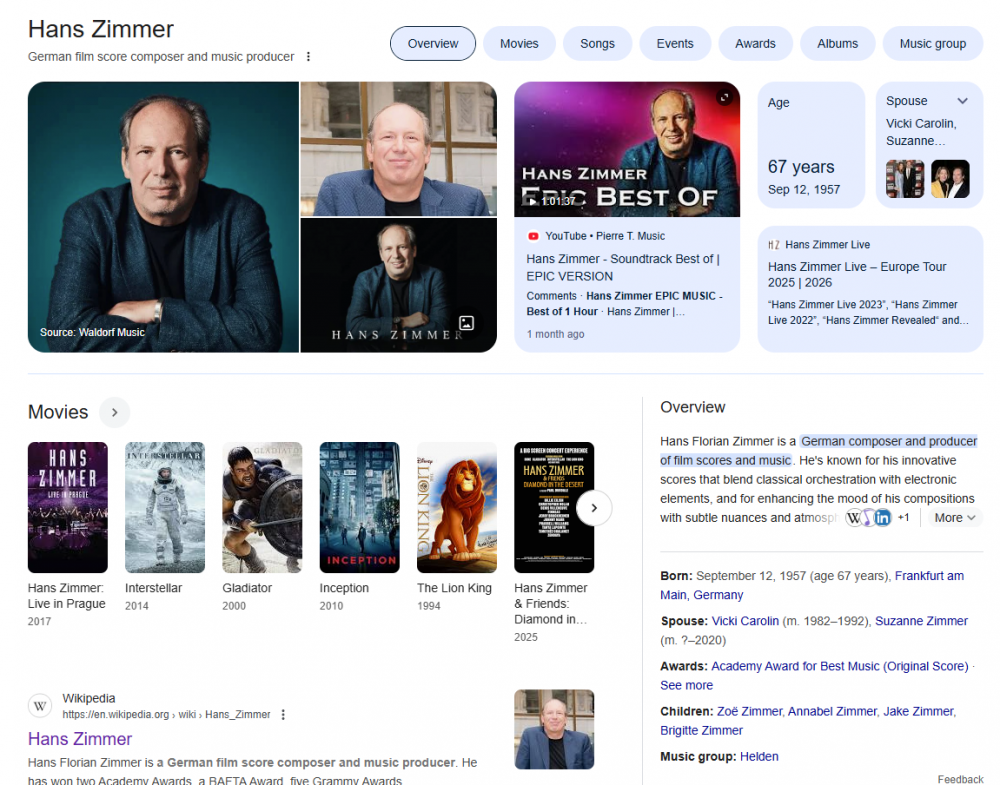Open the Hans Zimmer Wikipedia result title
Viewport: 1000px width, 785px height.
[80, 739]
